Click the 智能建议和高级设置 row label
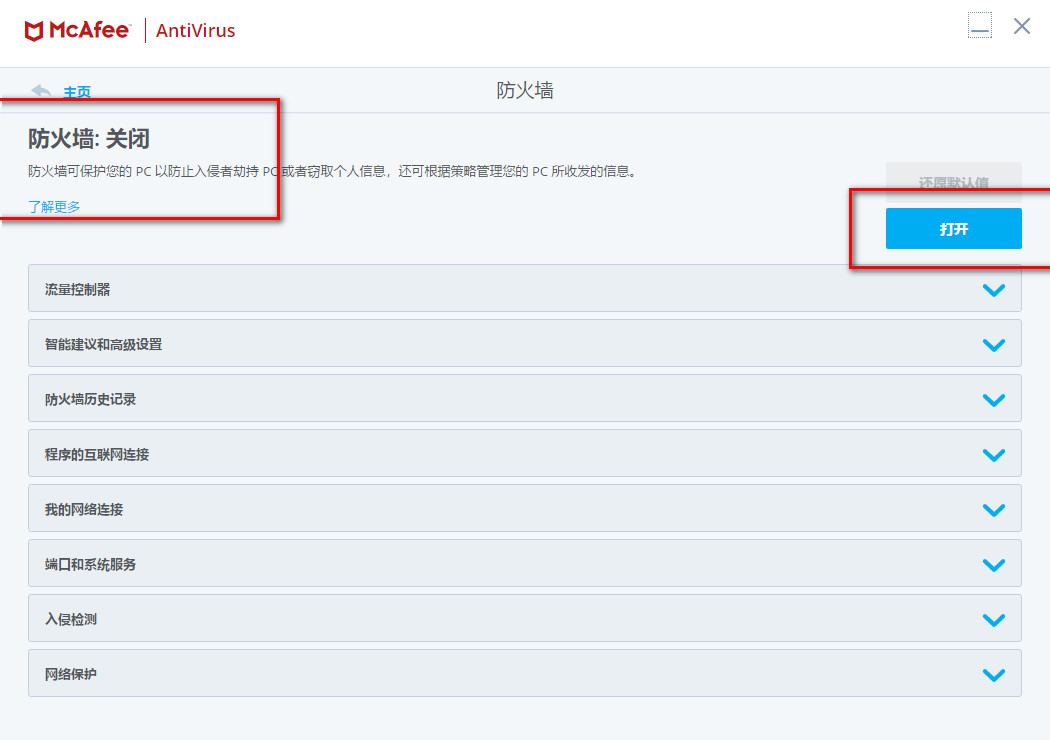 104,344
